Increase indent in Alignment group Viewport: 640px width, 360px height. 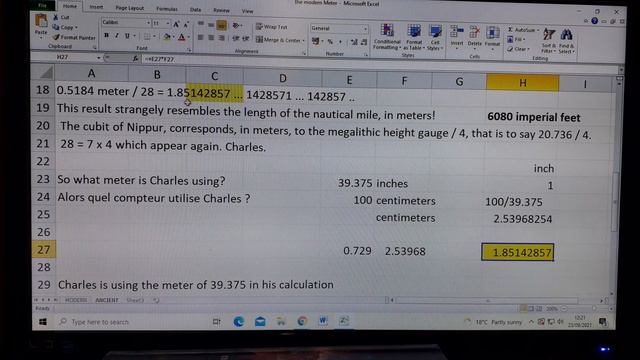[245, 38]
